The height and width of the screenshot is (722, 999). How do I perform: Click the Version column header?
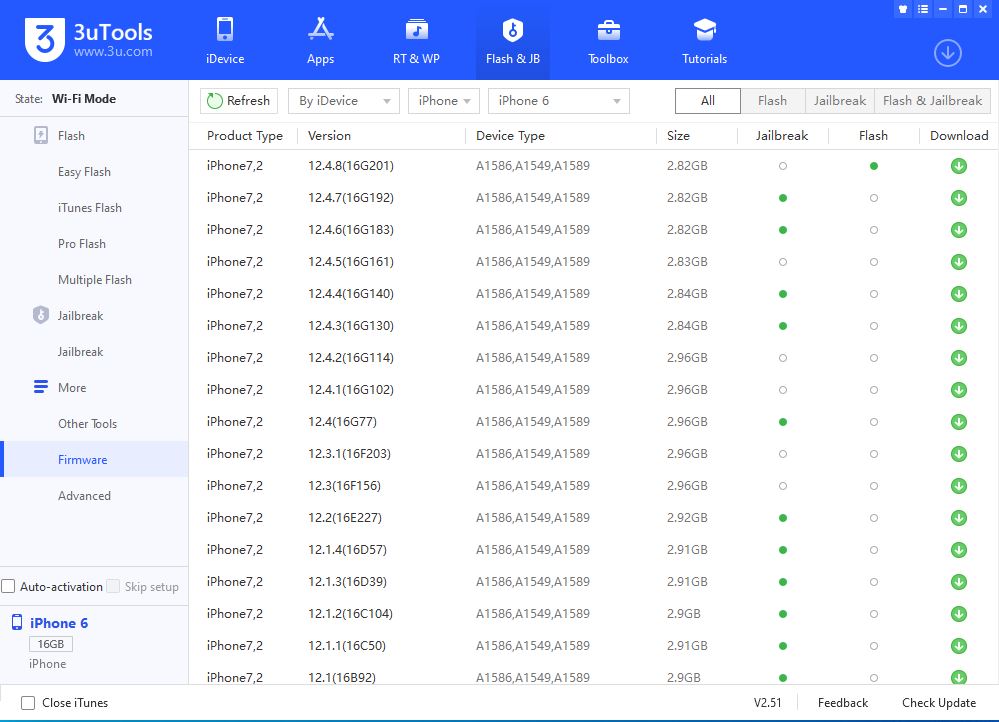tap(329, 136)
